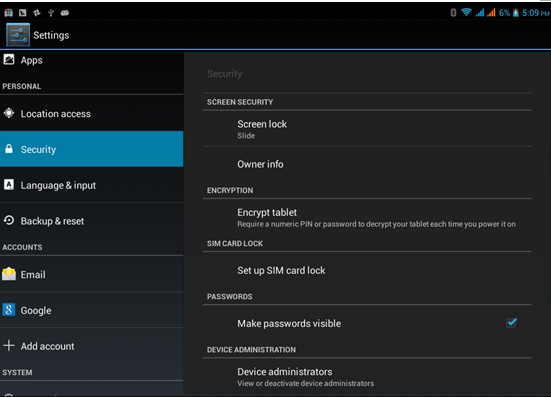
Task: Tap the ACCOUNTS category label
Action: 22,247
